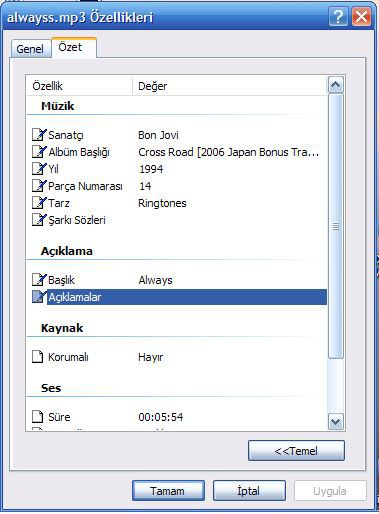Click the Müzik section heading
Image resolution: width=379 pixels, height=514 pixels.
click(57, 106)
